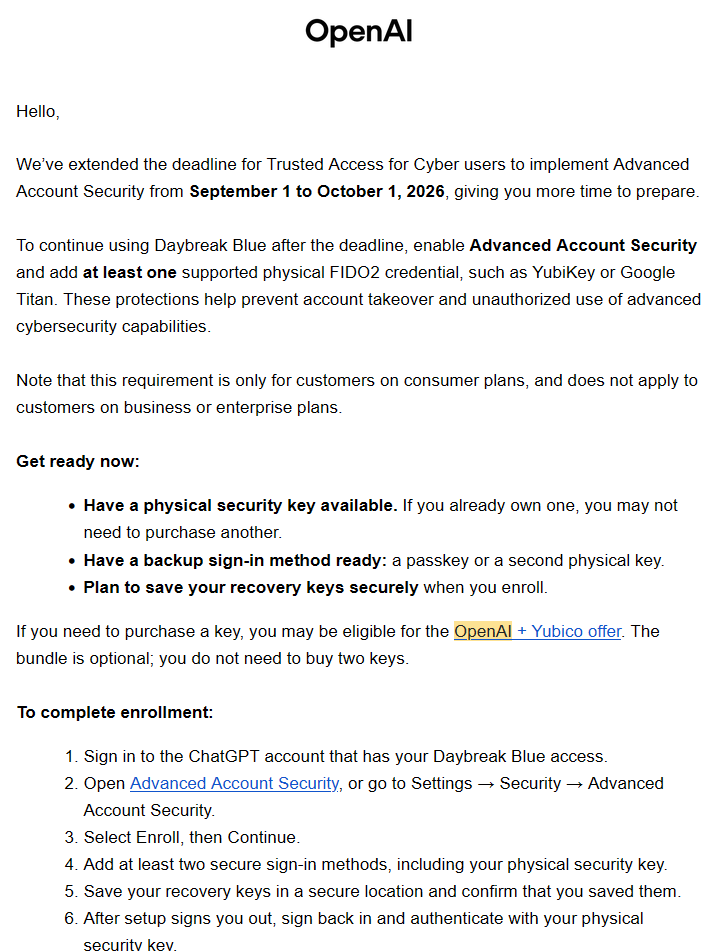Click the bold "September 1 to October 1, 2026" text
Viewport: 702px width, 951px height.
click(317, 192)
